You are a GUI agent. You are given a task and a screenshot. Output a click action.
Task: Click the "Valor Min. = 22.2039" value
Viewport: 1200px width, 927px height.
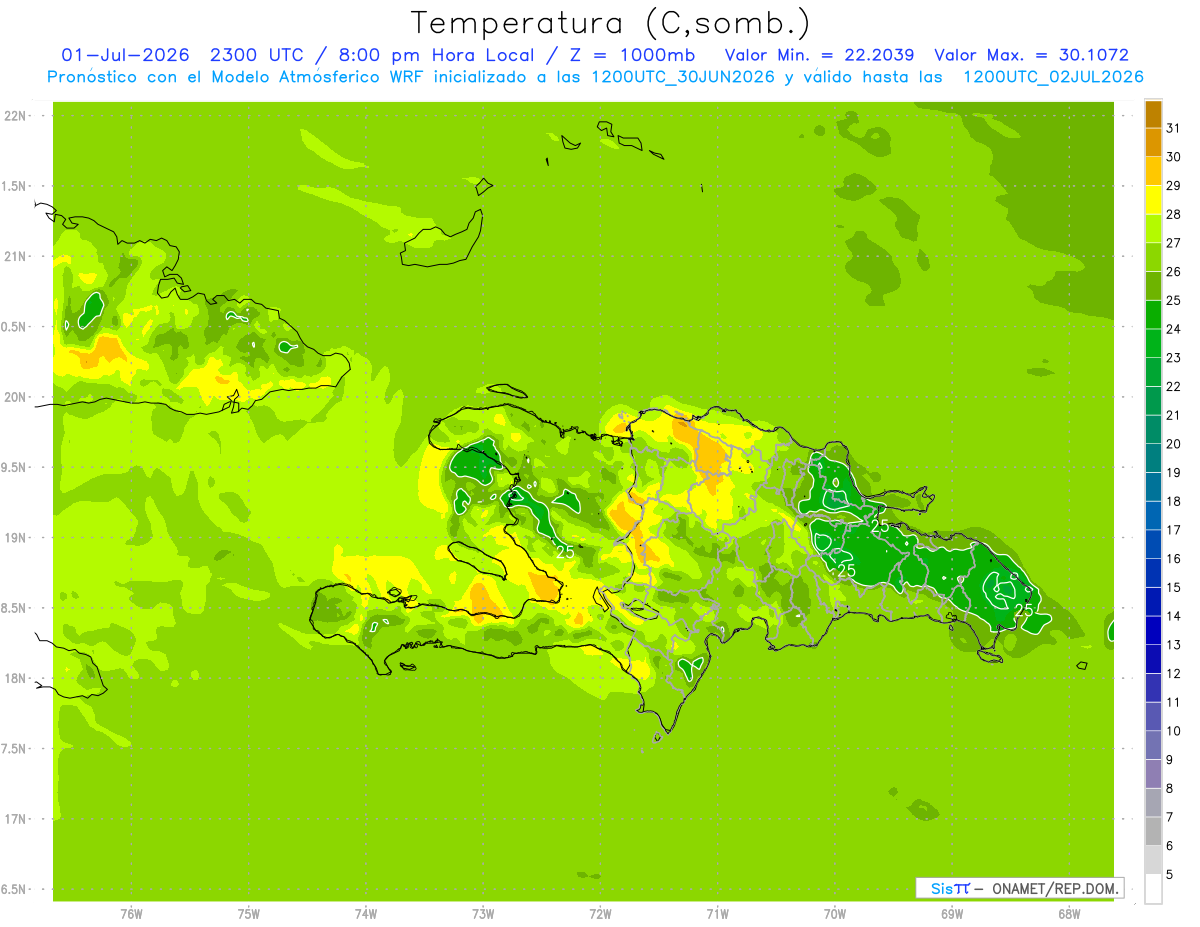(x=819, y=55)
